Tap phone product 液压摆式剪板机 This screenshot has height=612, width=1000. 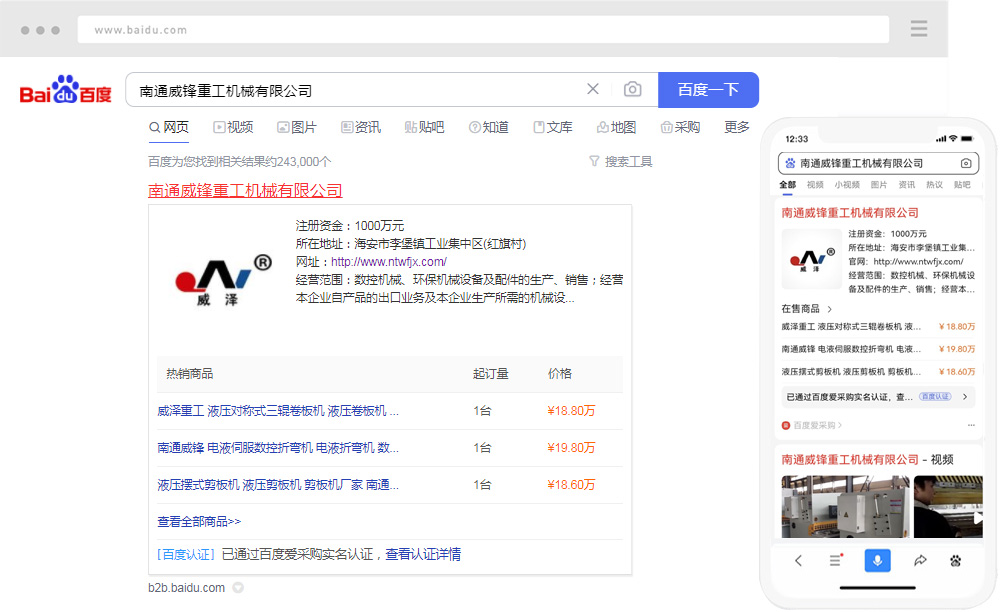(x=851, y=372)
